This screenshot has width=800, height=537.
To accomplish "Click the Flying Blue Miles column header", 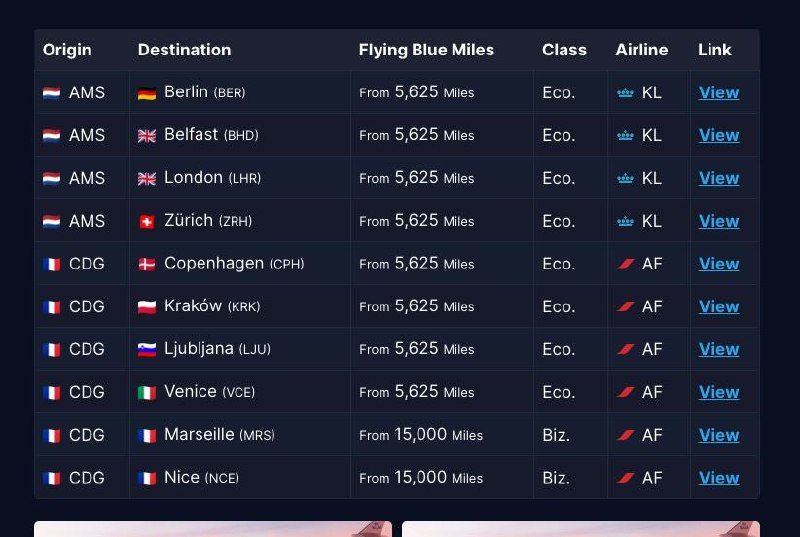I will click(426, 50).
